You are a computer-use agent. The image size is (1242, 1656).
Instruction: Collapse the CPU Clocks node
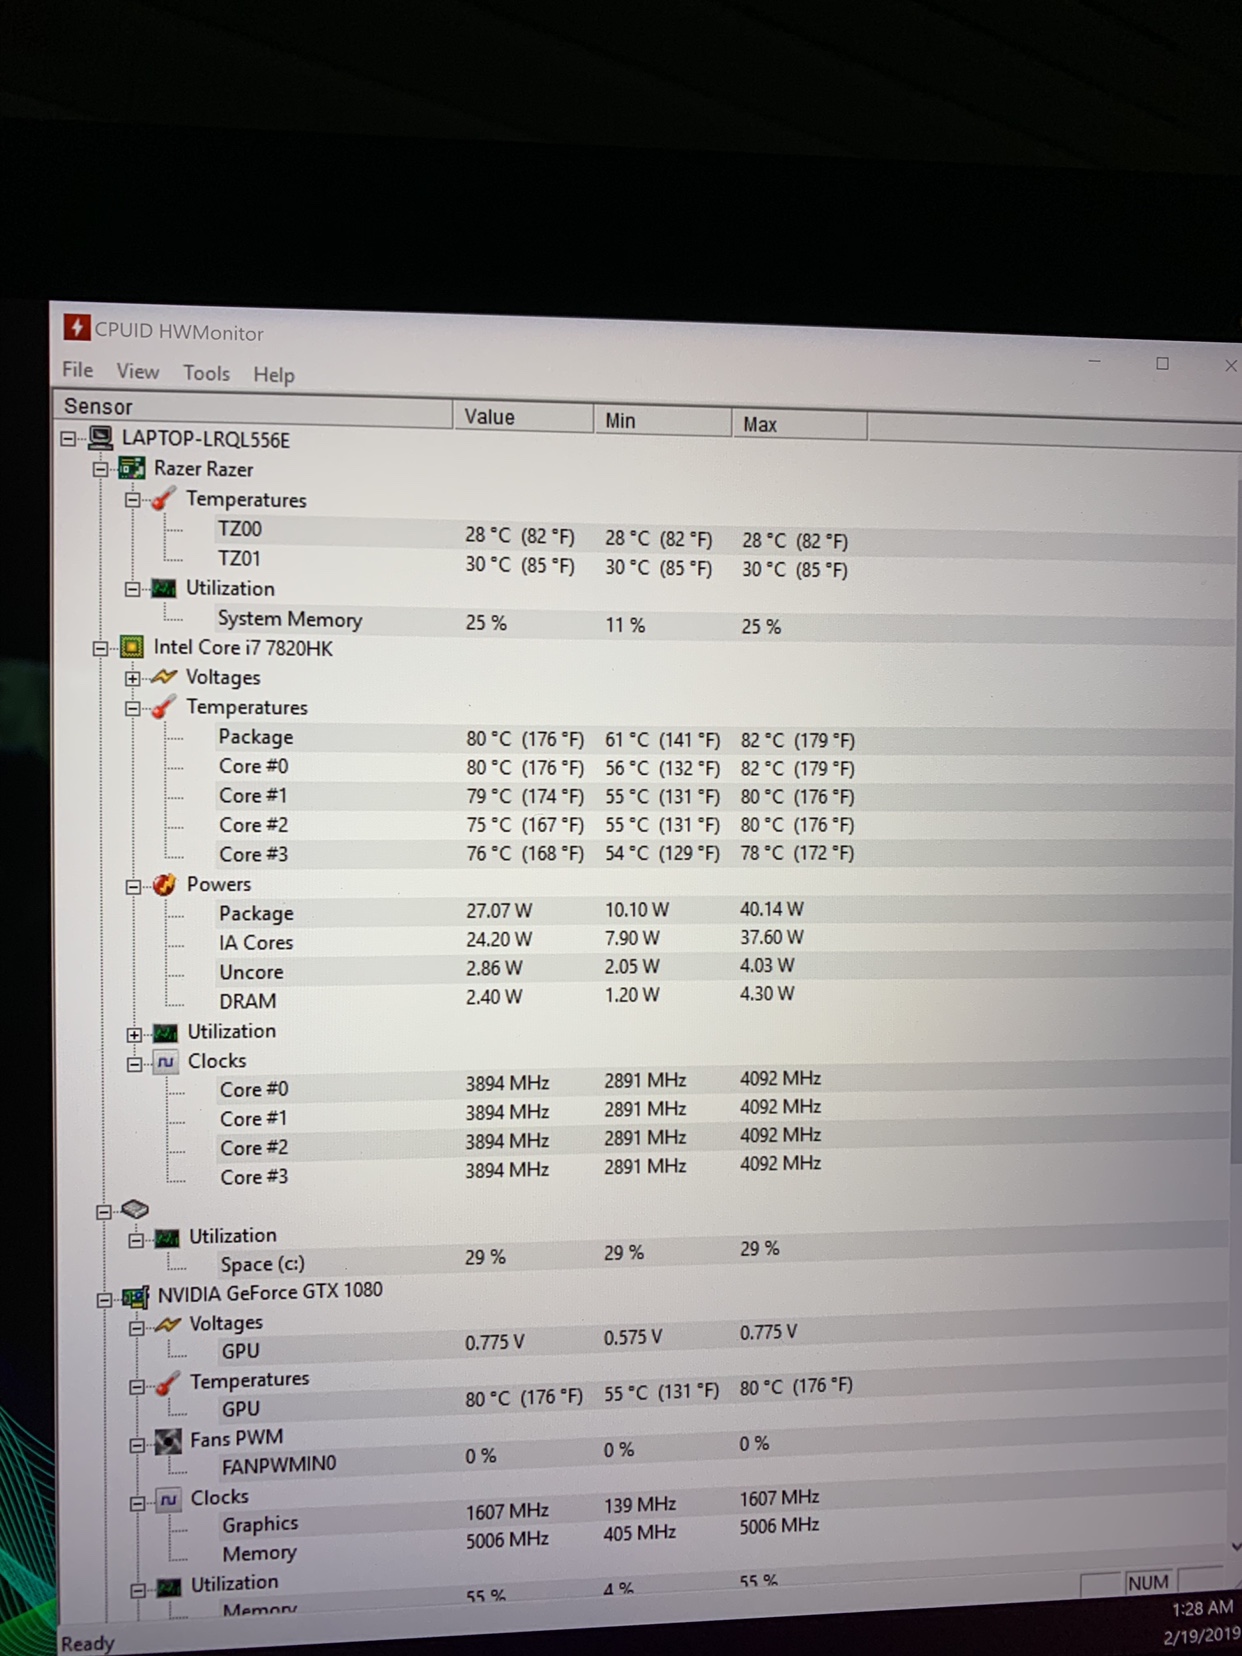coord(133,1064)
